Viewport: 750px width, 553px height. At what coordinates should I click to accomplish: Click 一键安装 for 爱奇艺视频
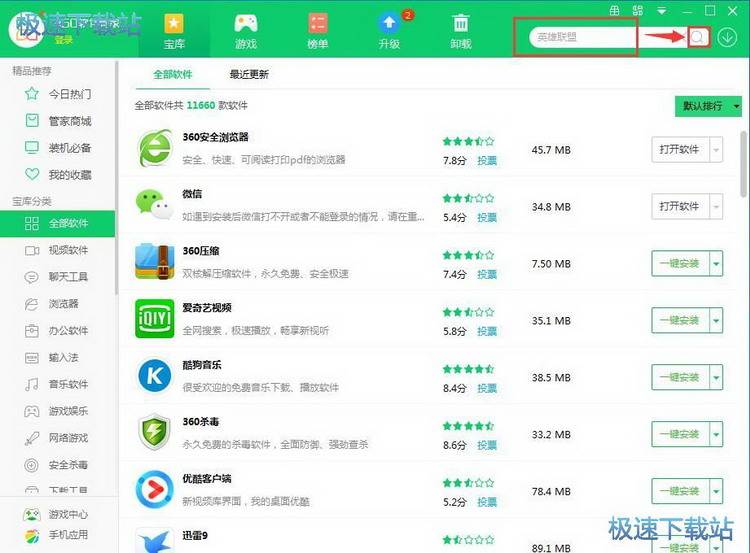click(681, 321)
